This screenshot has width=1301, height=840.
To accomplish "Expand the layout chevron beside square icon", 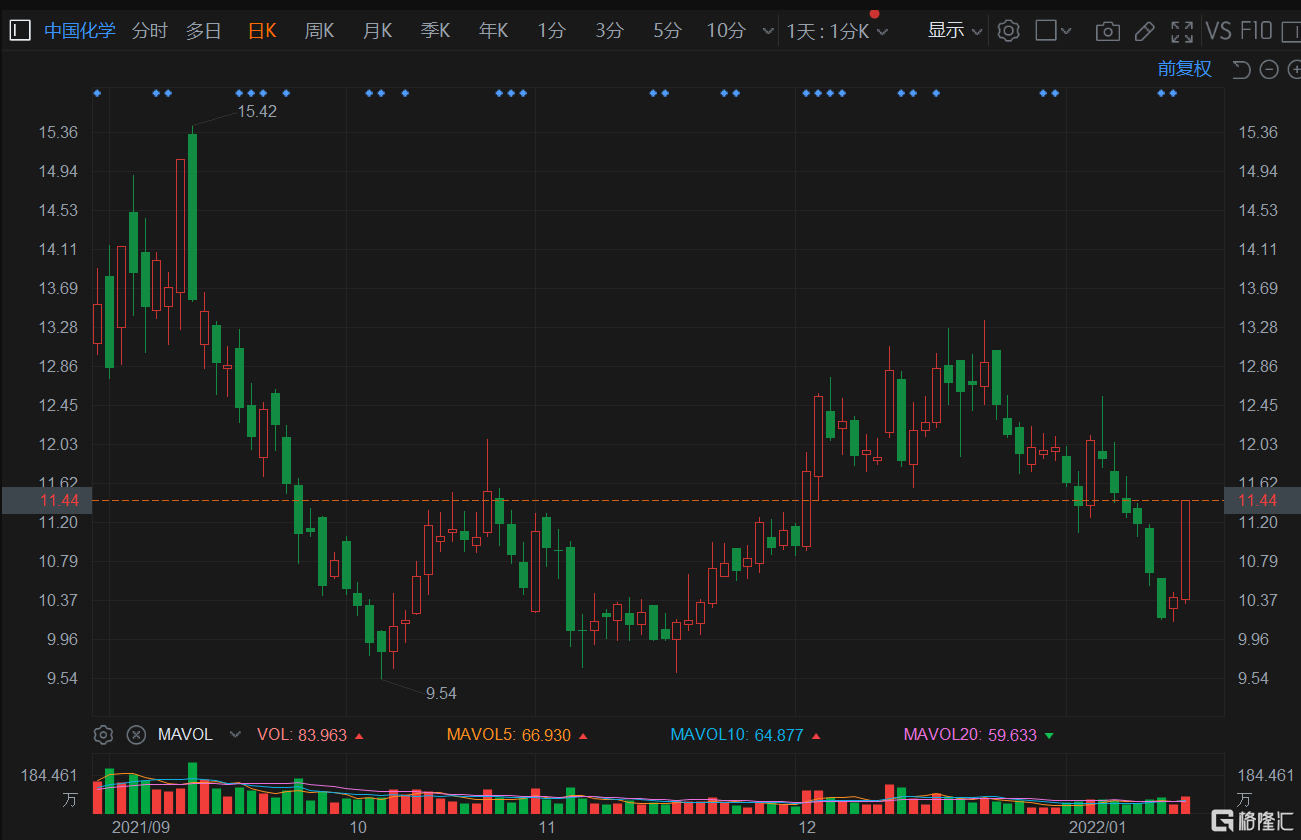I will (x=1066, y=31).
